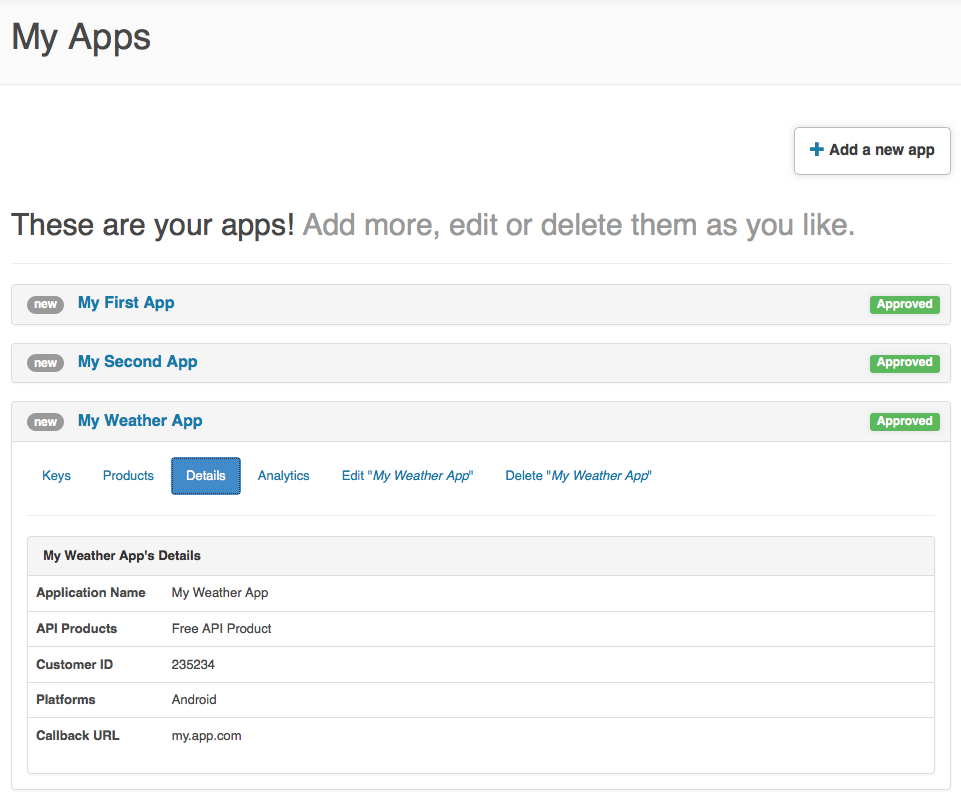Switch to the Keys tab
Viewport: 961px width, 799px height.
(x=56, y=476)
